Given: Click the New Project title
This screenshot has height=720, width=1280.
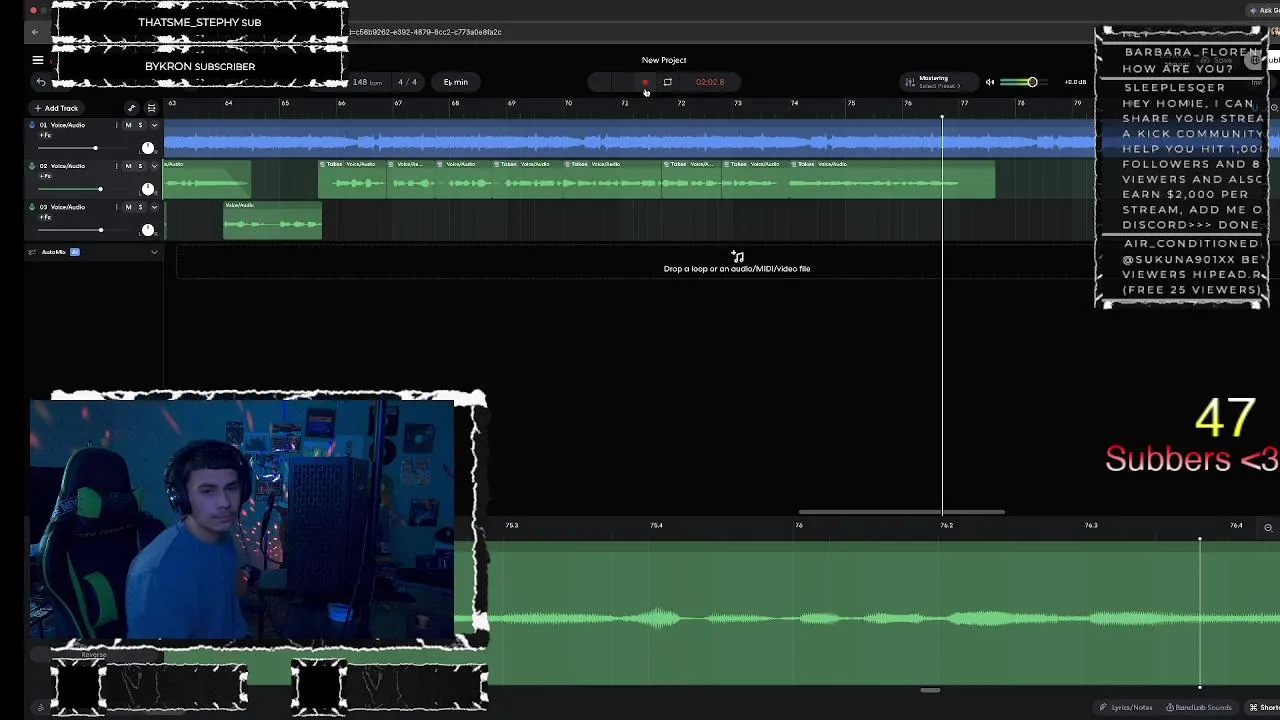Looking at the screenshot, I should pos(664,60).
